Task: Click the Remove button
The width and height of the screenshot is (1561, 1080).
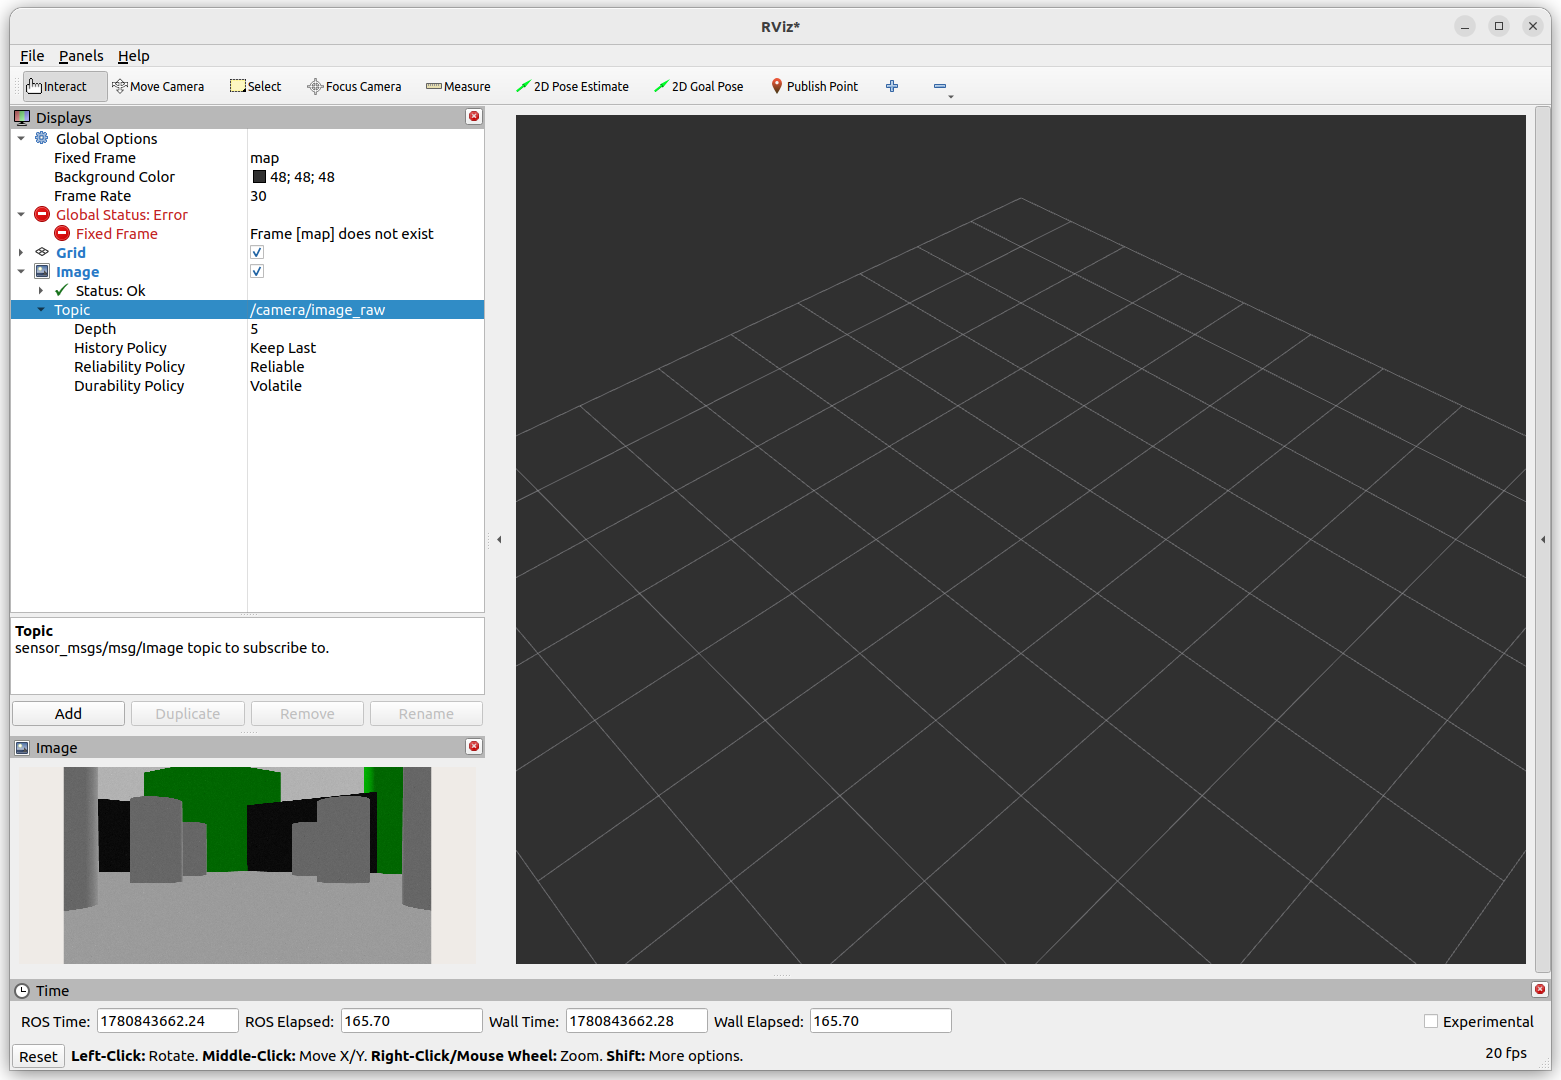Action: [307, 713]
